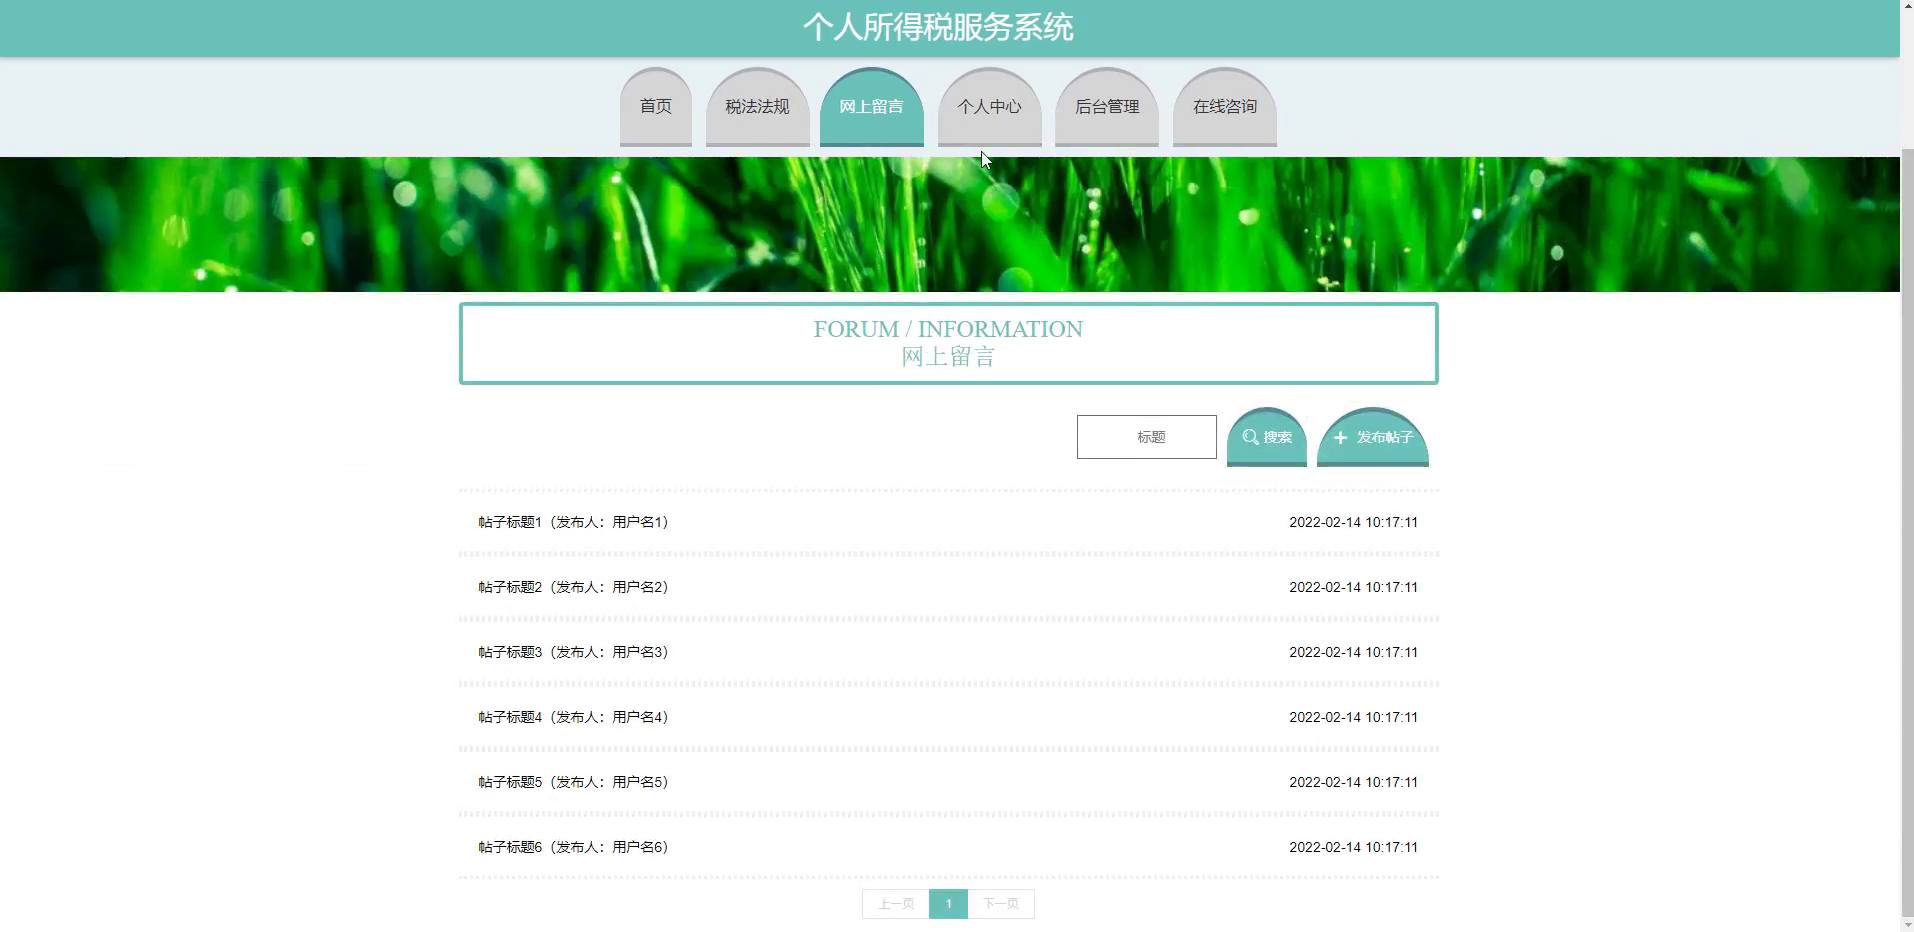Focus the 标题 search input field
1914x932 pixels.
1146,437
